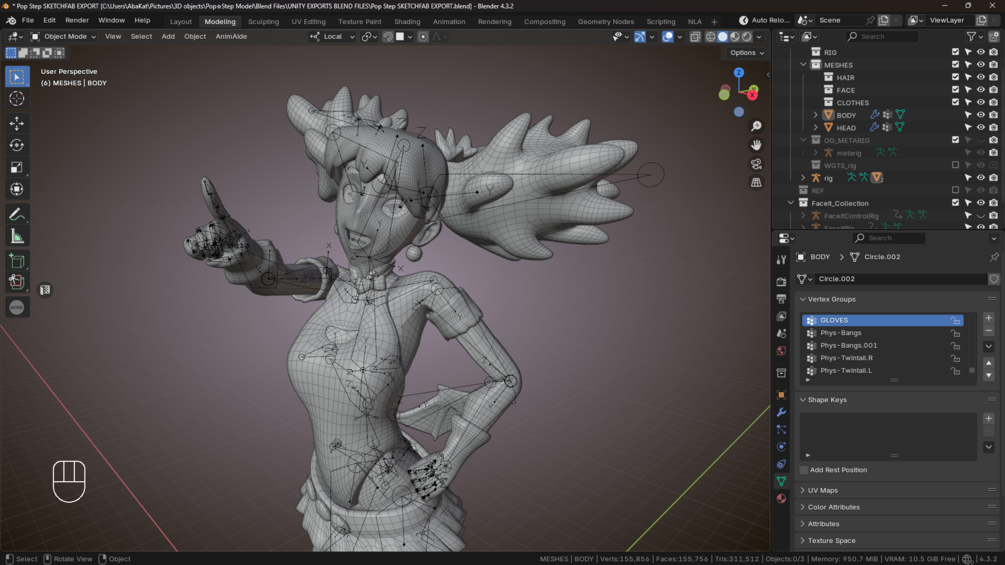This screenshot has height=565, width=1005.
Task: Select the Phys-Twintail.R vertex group
Action: coord(882,358)
